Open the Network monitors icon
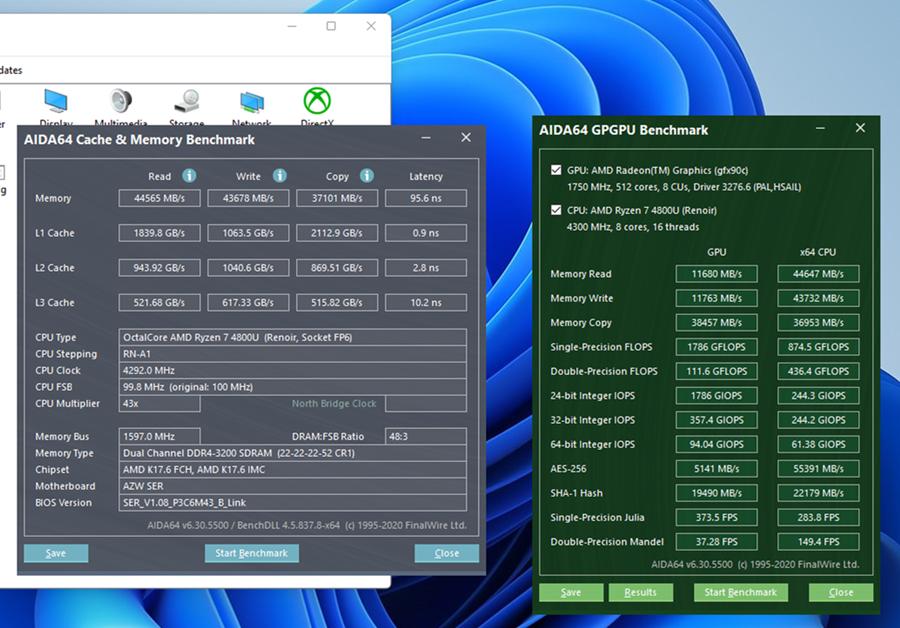900x628 pixels. point(251,102)
